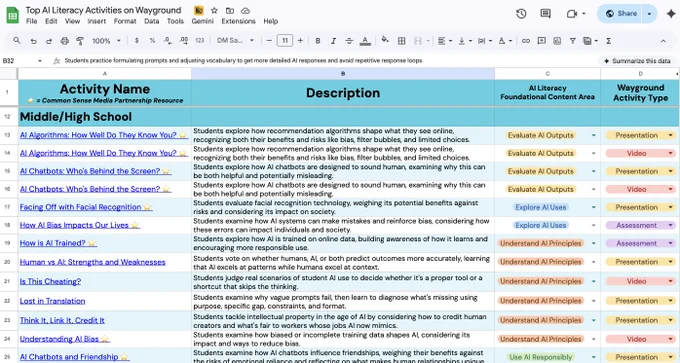
Task: Open the Lost in Translation link
Action: 52,301
